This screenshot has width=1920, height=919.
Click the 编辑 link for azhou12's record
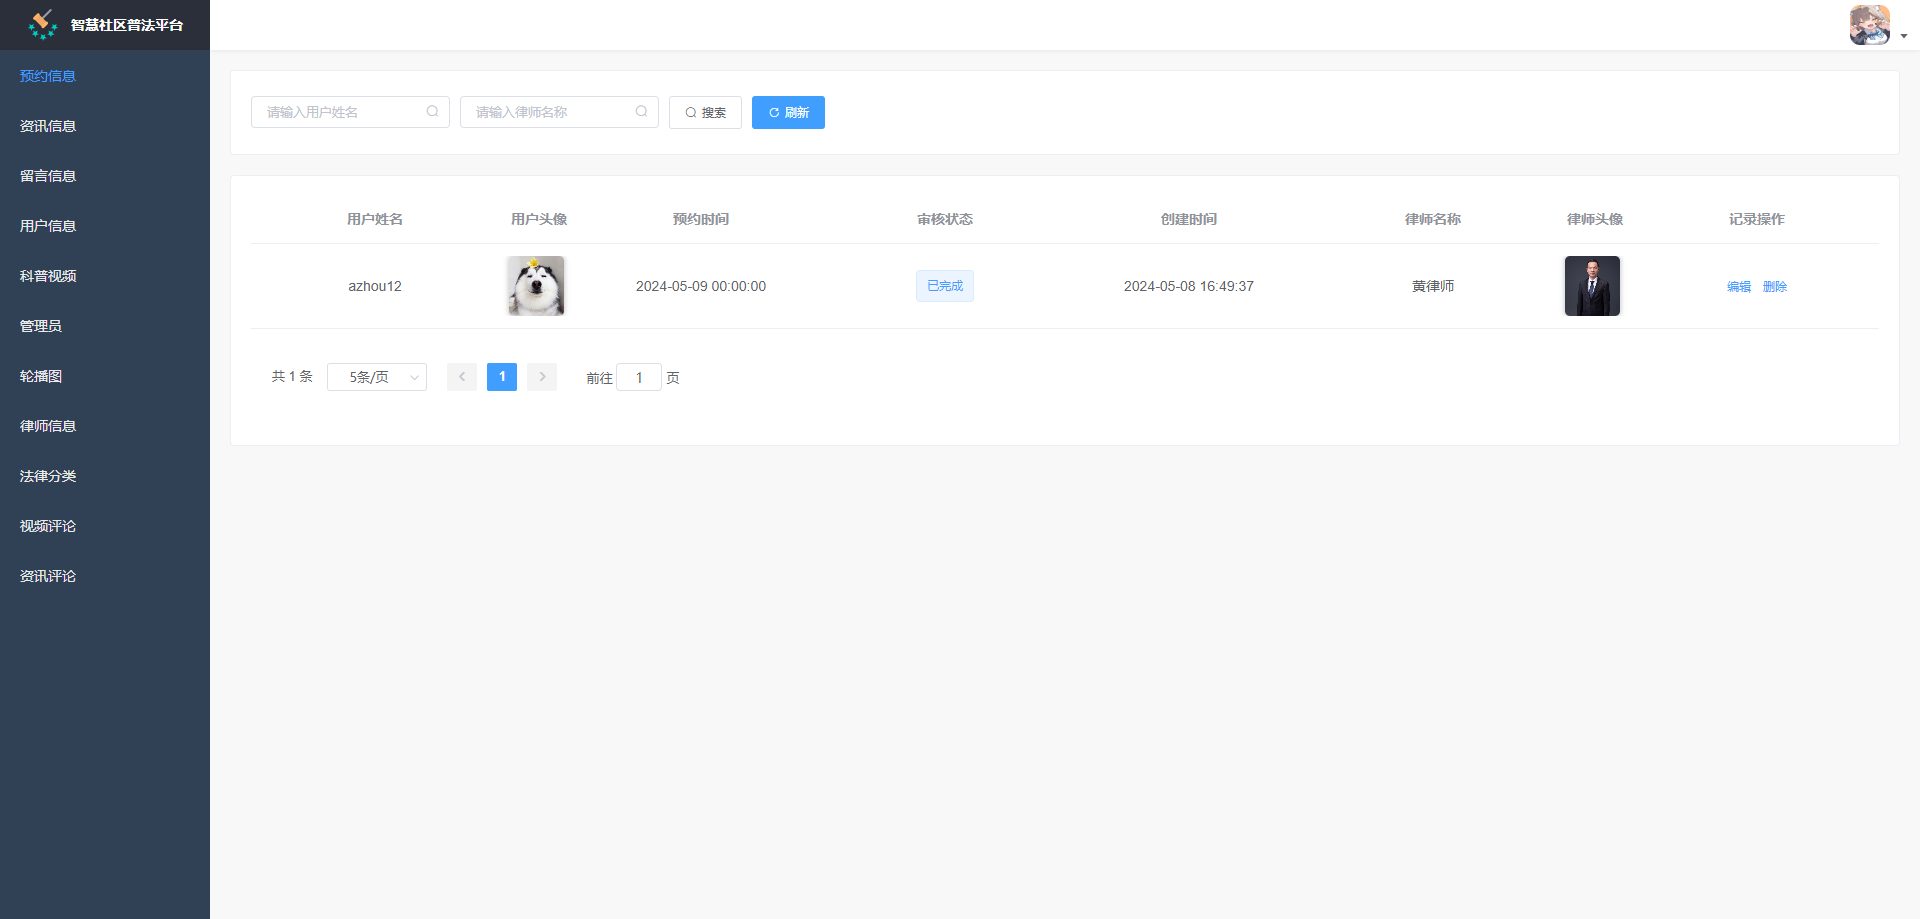tap(1739, 286)
